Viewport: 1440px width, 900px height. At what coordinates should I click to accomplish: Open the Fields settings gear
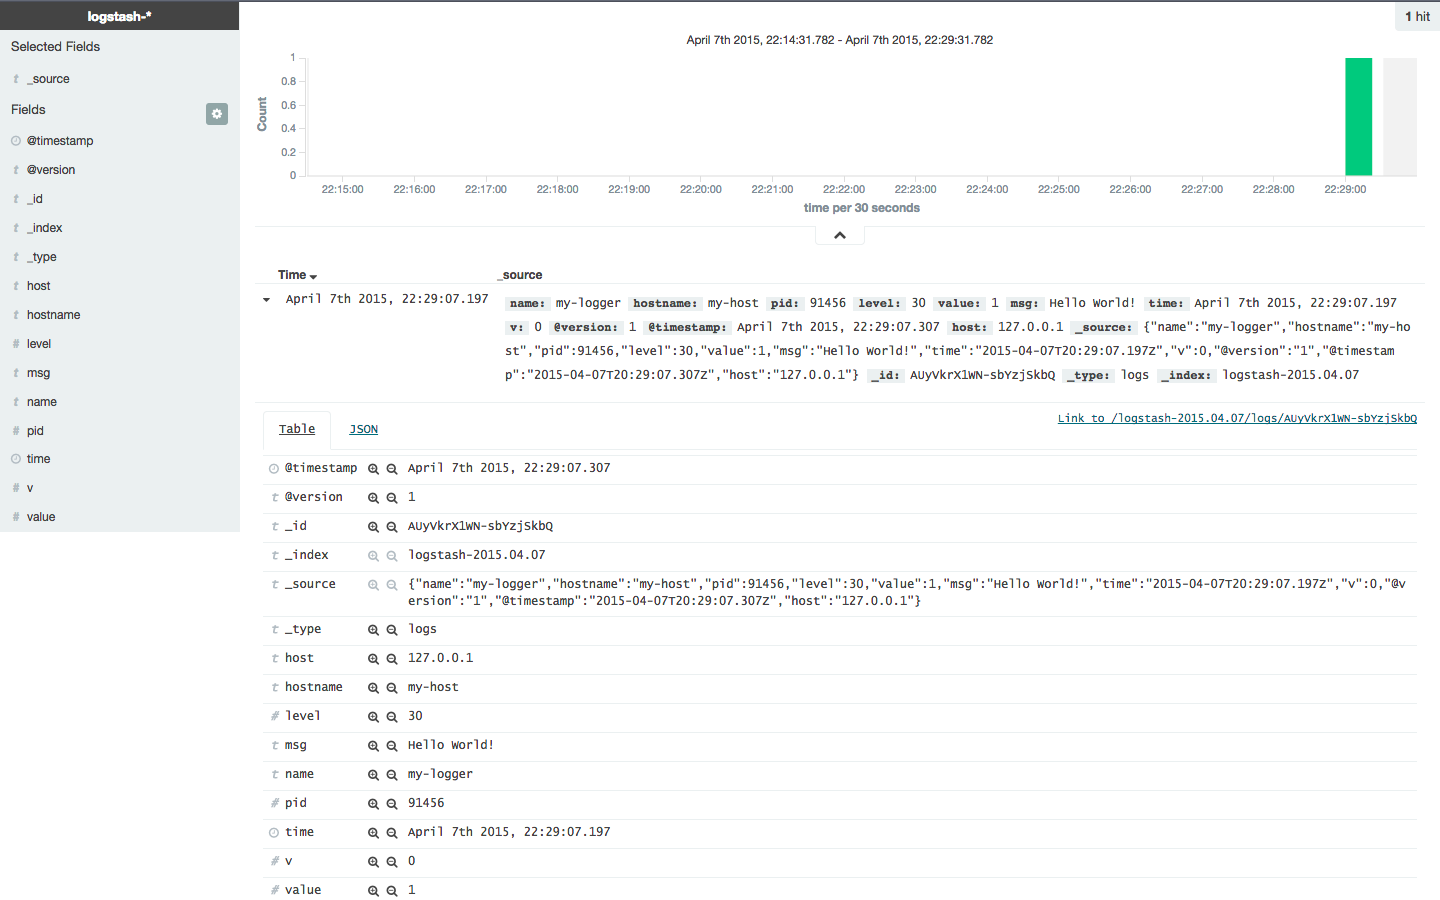[x=217, y=114]
